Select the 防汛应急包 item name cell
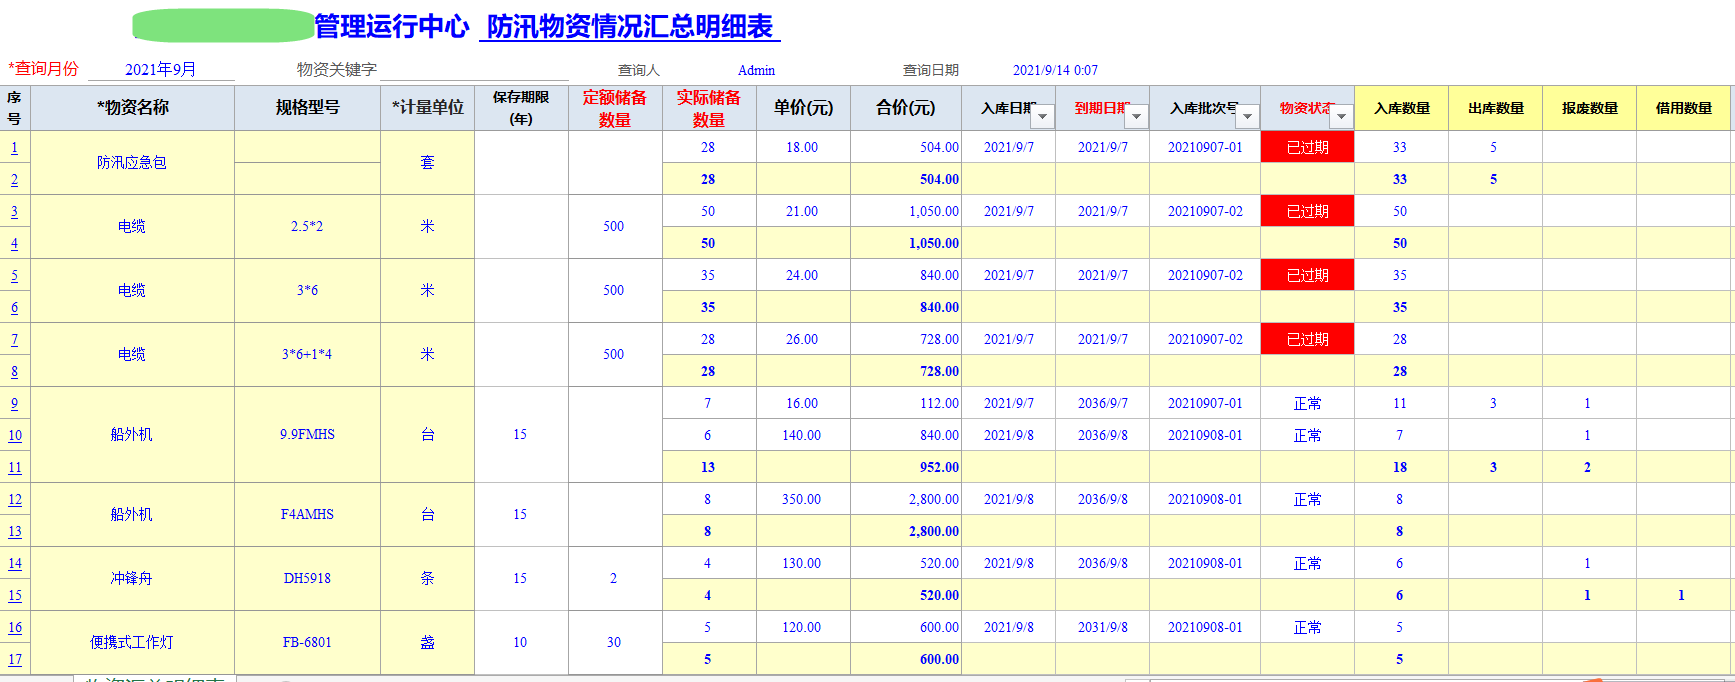Image resolution: width=1735 pixels, height=682 pixels. [132, 163]
